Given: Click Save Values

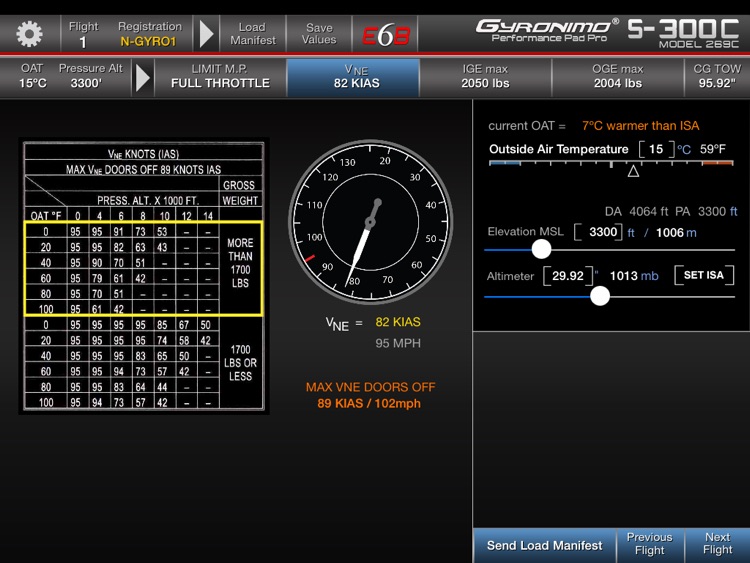Looking at the screenshot, I should [319, 34].
